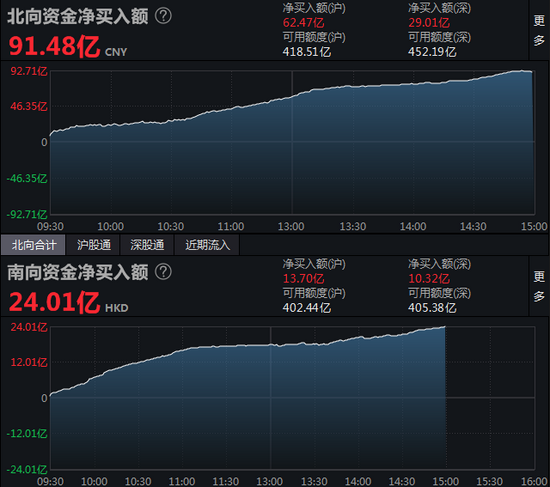Open 更多 for southbound funds
Viewport: 550px width, 487px height.
click(x=539, y=286)
